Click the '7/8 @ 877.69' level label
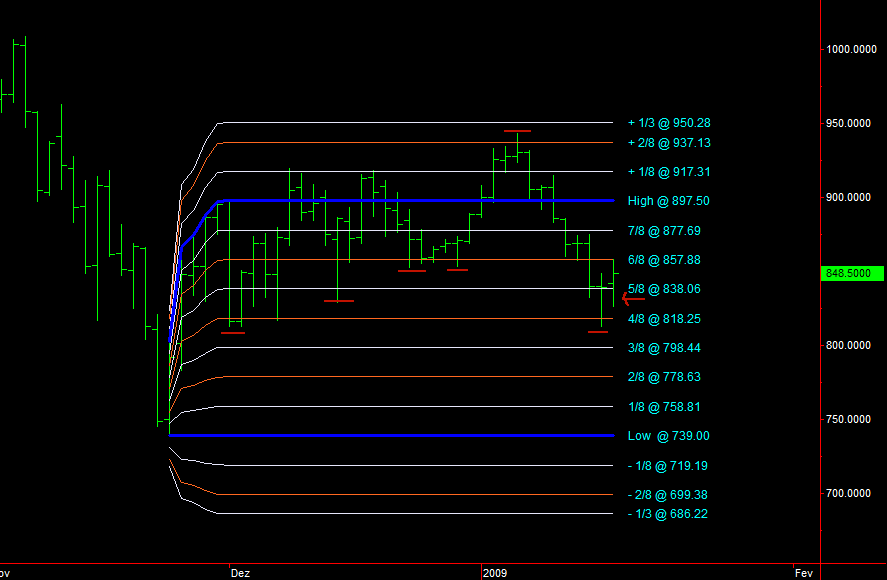The width and height of the screenshot is (887, 580). point(664,231)
